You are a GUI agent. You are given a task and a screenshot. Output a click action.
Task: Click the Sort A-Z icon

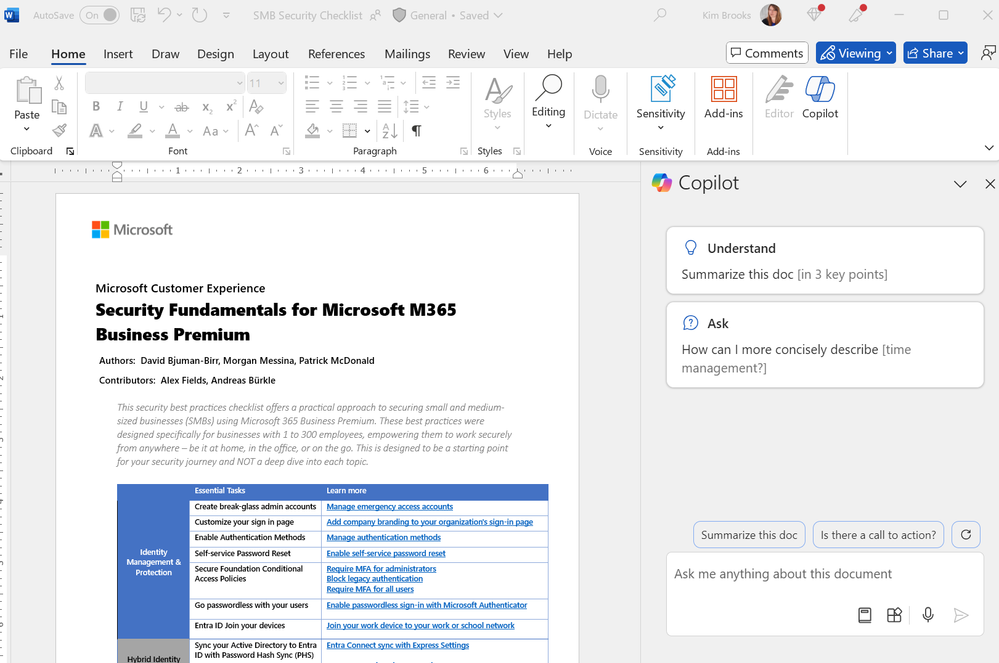pyautogui.click(x=390, y=131)
